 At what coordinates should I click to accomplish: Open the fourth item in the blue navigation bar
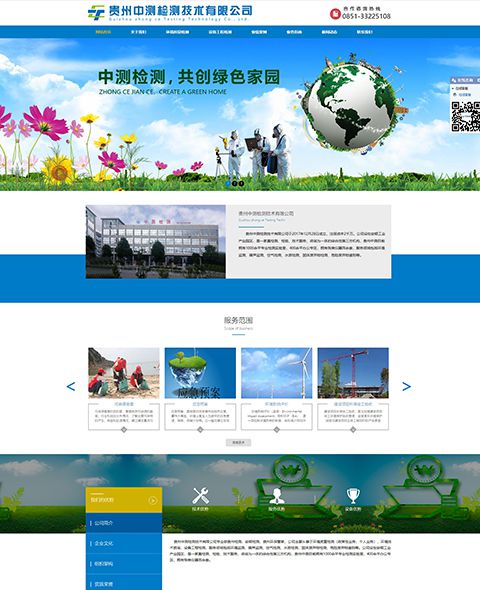pyautogui.click(x=220, y=32)
